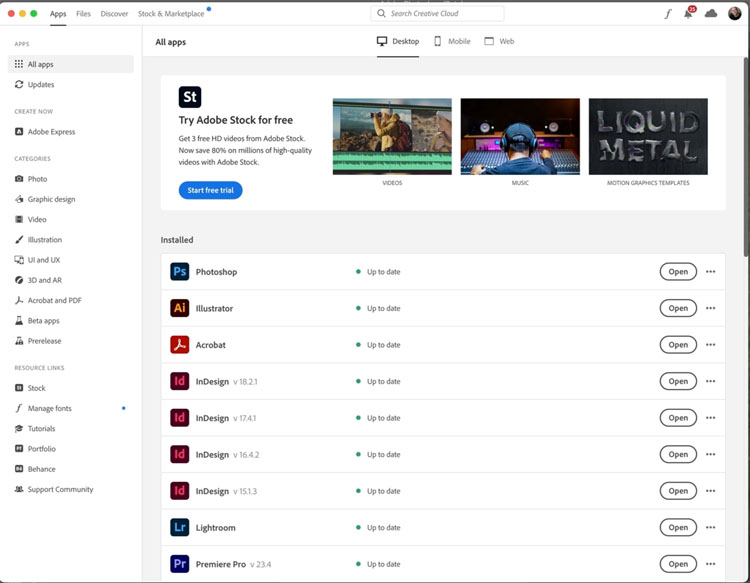This screenshot has width=750, height=583.
Task: Open more options for Acrobat
Action: 710,345
